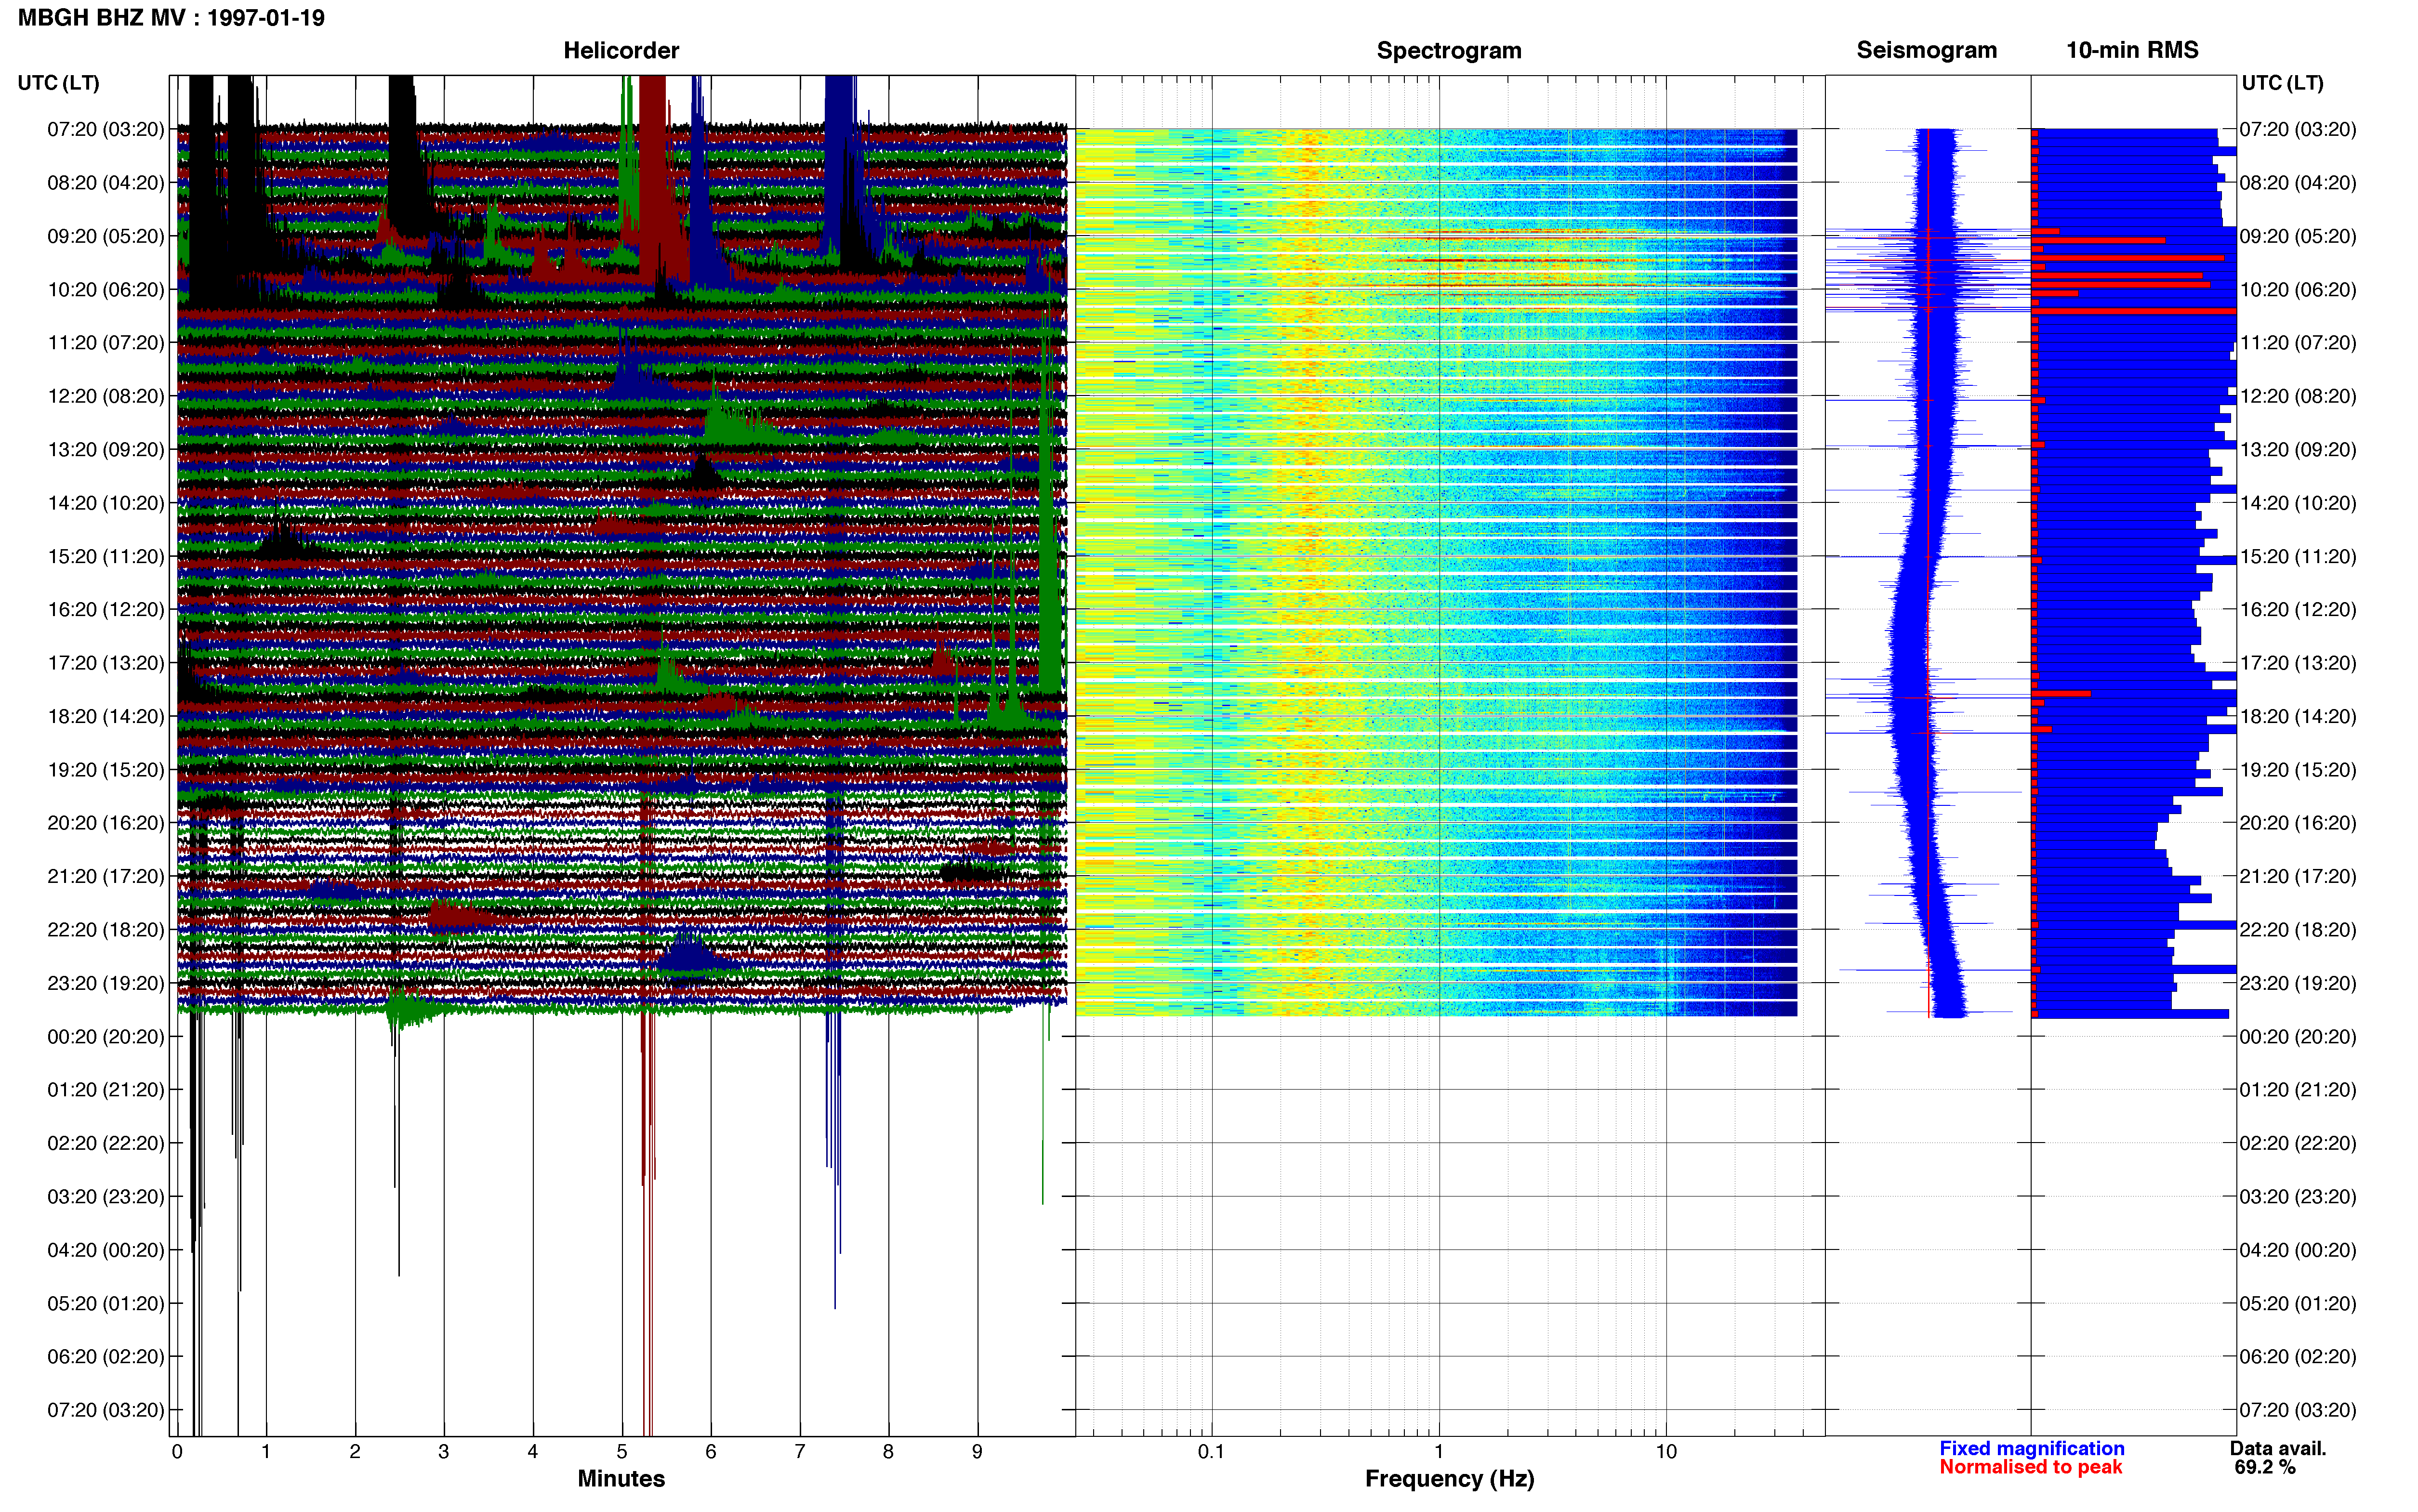The height and width of the screenshot is (1512, 2418).
Task: Click the right '00:20 (20:20)' time label
Action: coord(2298,1037)
